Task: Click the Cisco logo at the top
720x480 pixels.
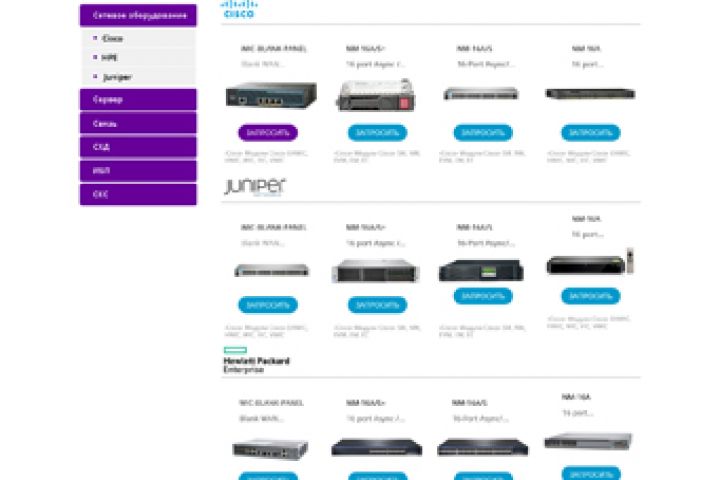Action: tap(239, 9)
